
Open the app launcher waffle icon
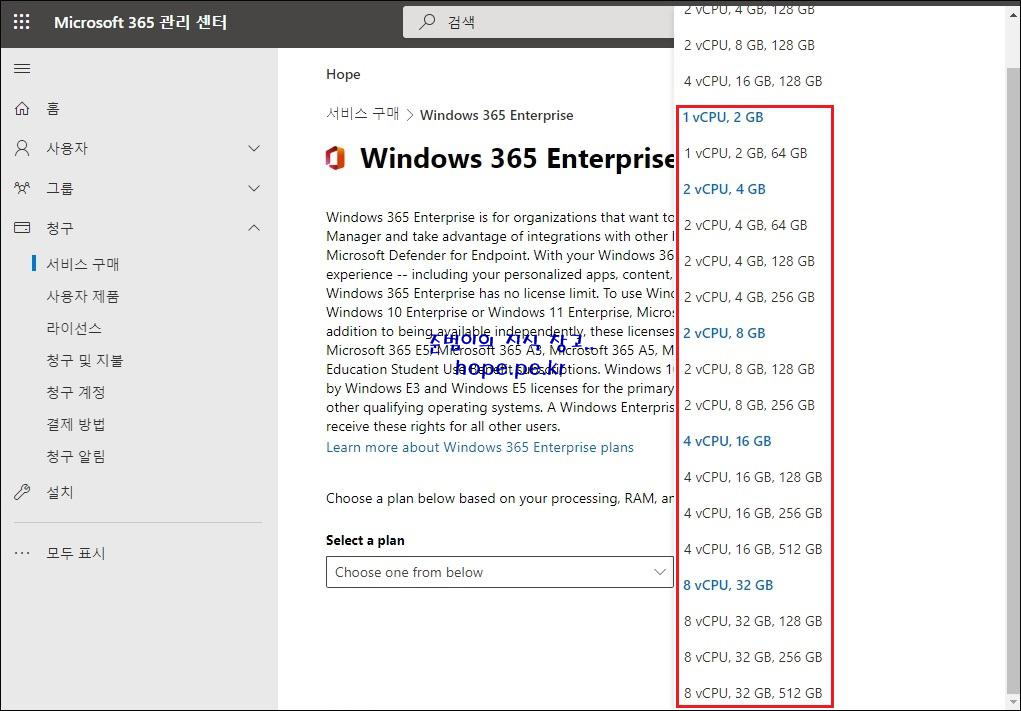[21, 22]
